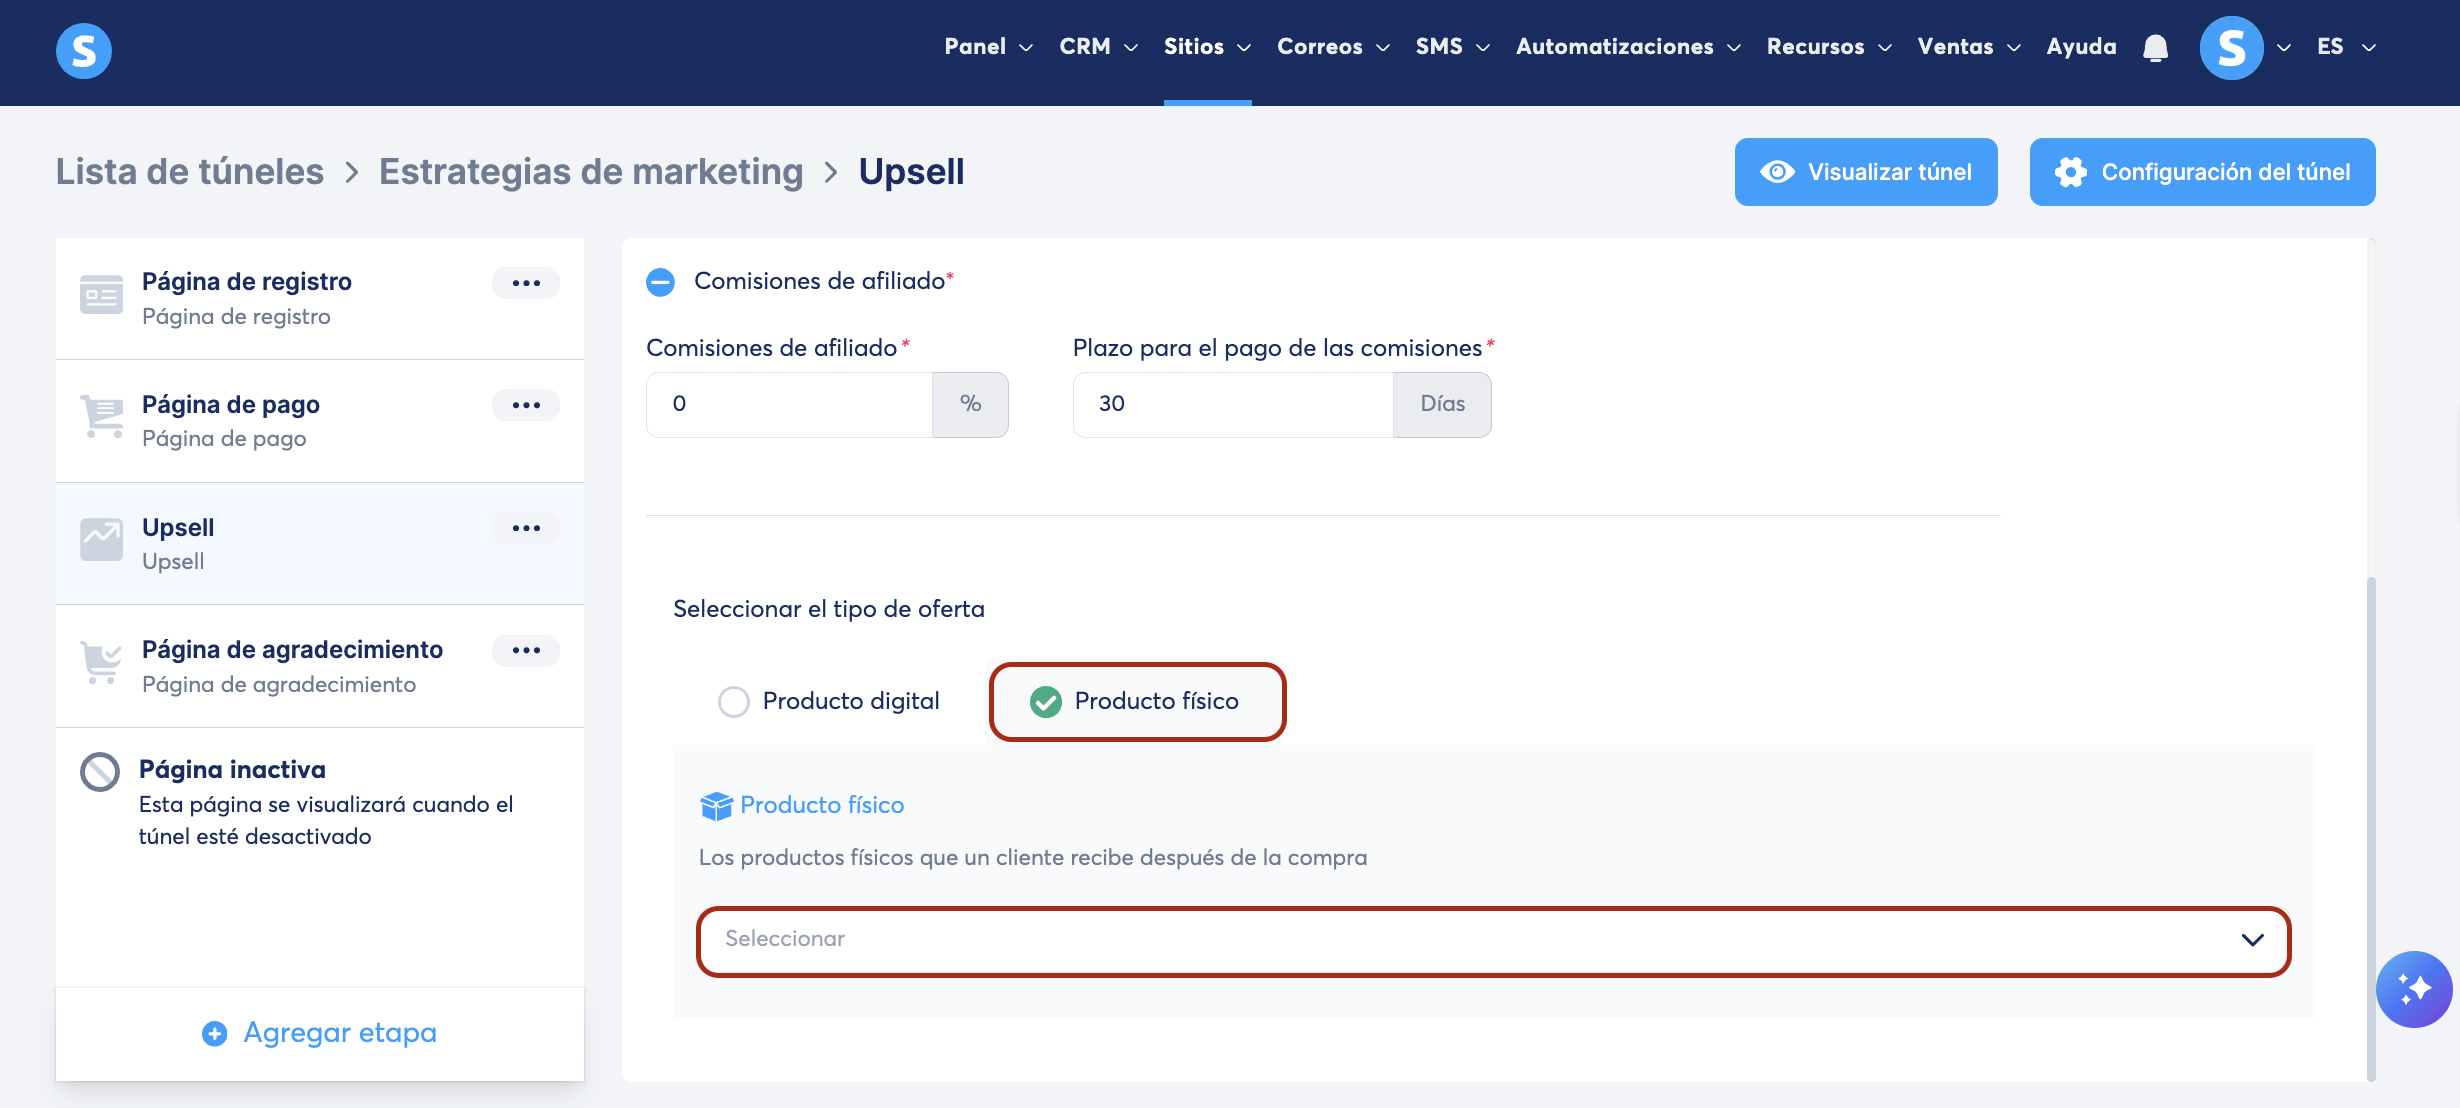Screen dimensions: 2460x1108
Task: Open the Seleccionar physical product dropdown
Action: (1493, 940)
